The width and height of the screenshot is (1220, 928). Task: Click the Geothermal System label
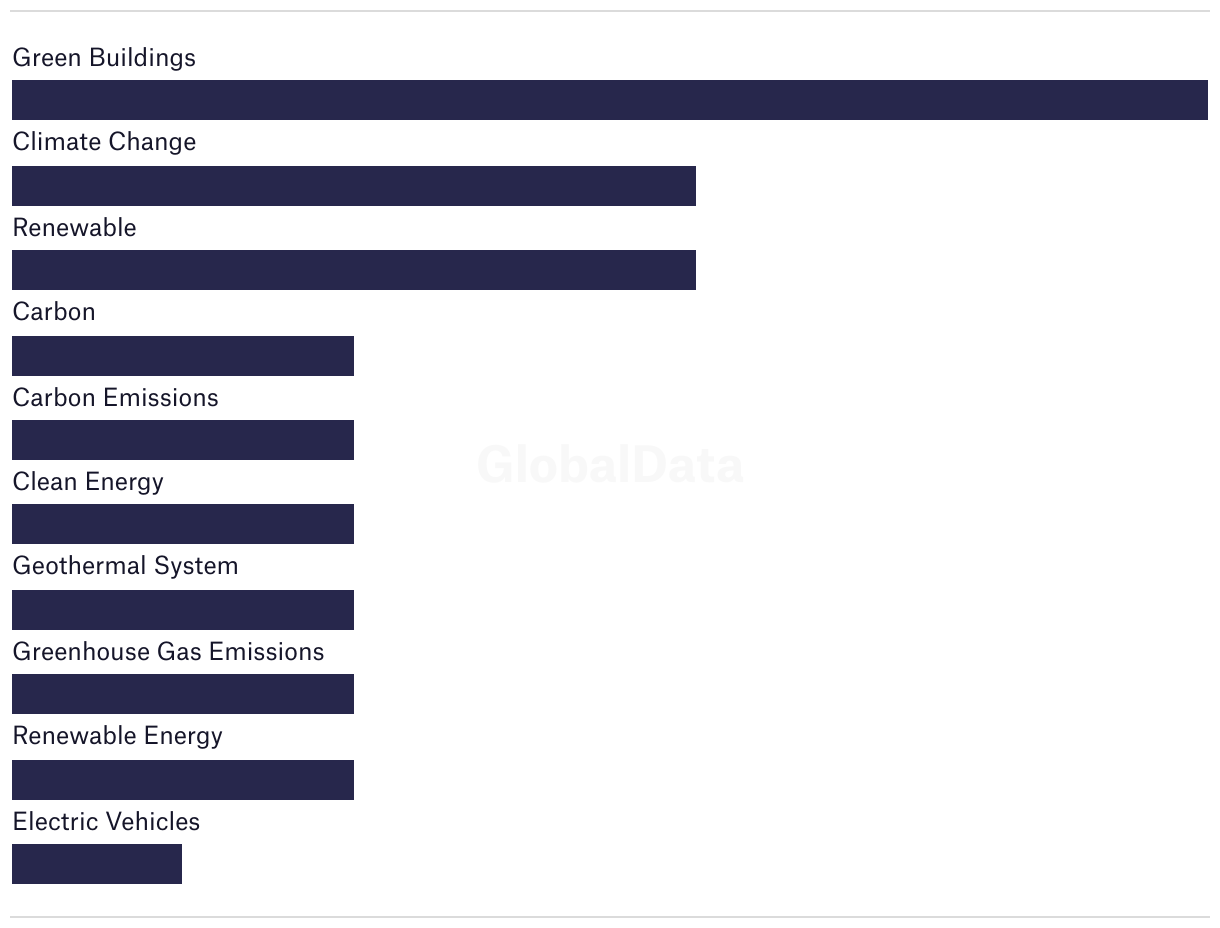coord(126,566)
